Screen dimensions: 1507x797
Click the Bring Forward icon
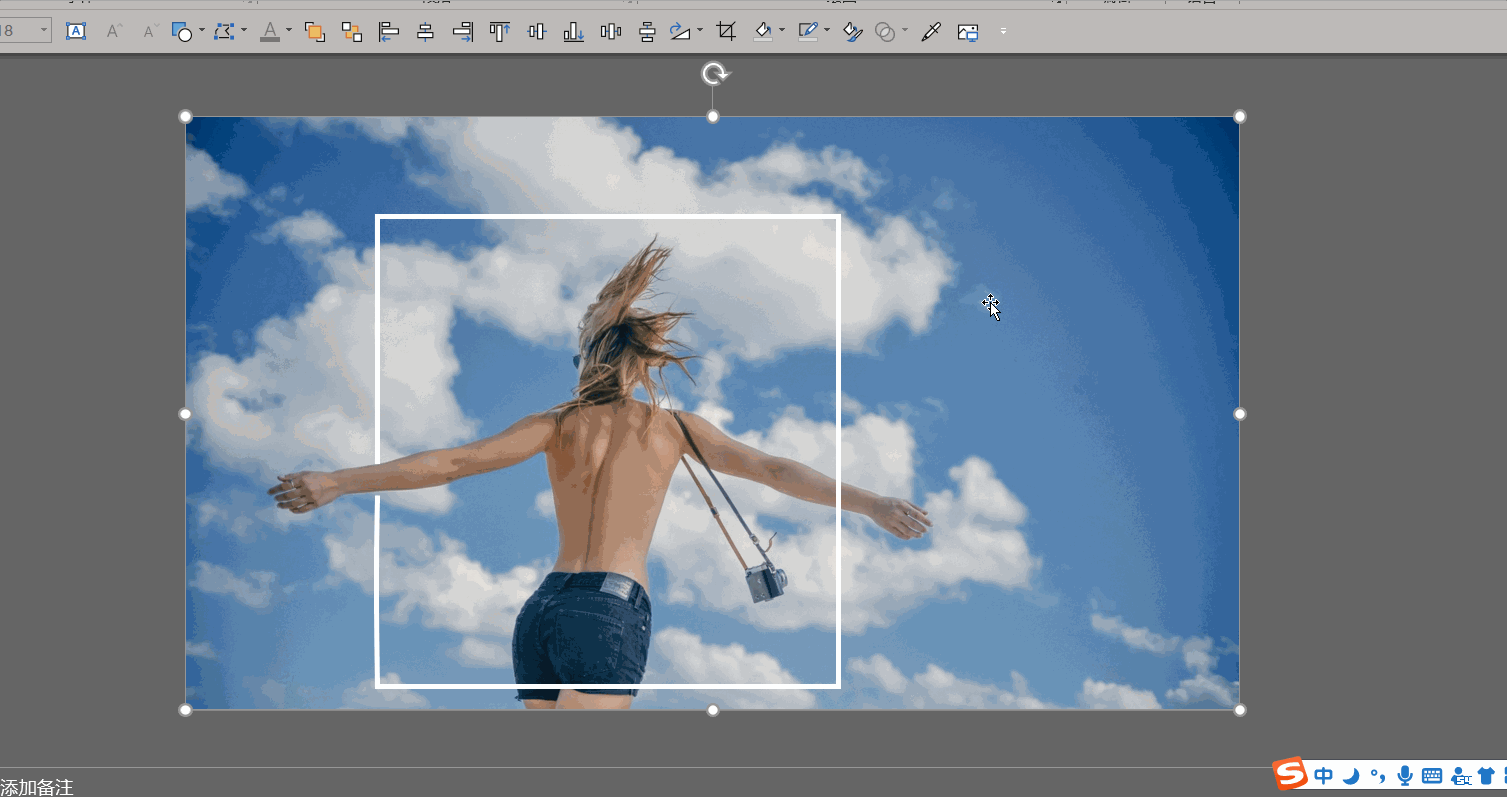314,32
